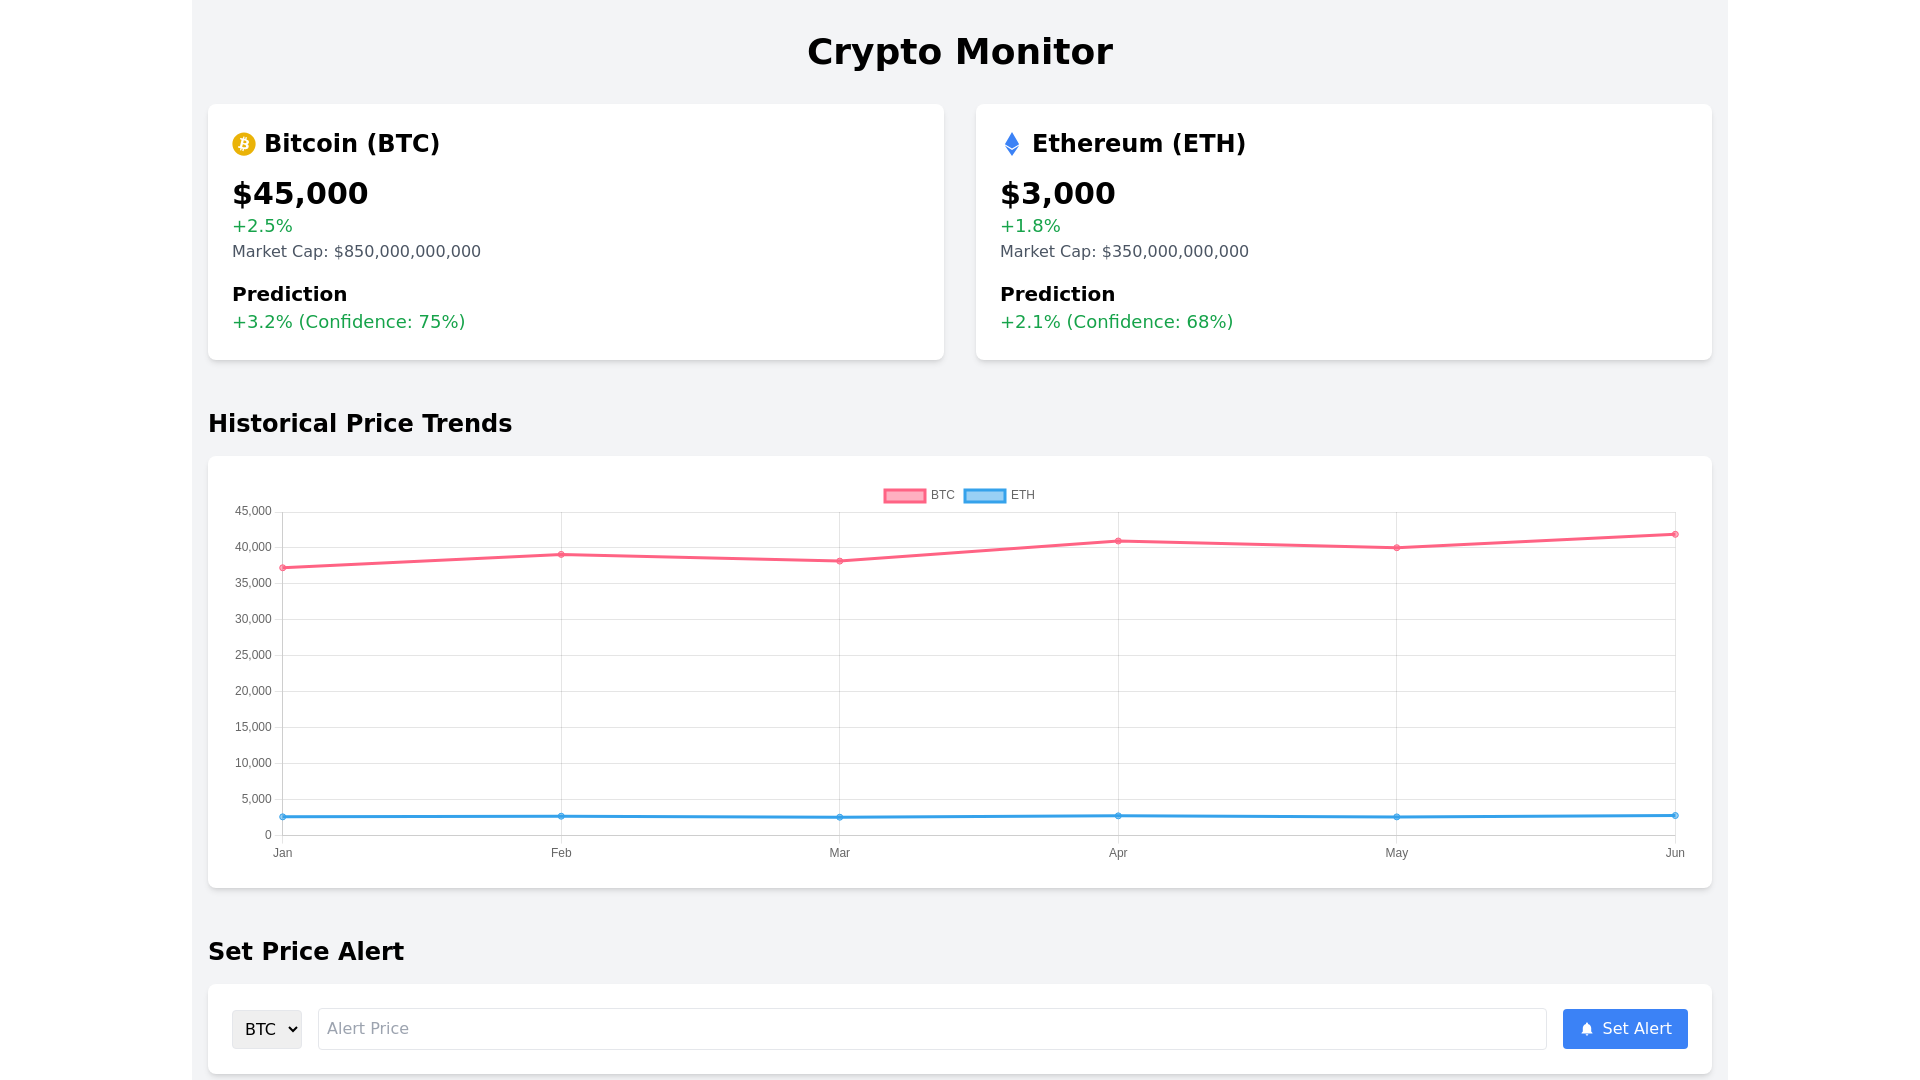Click the Ethereum $3,000 price
Image resolution: width=1920 pixels, height=1080 pixels.
[1057, 194]
